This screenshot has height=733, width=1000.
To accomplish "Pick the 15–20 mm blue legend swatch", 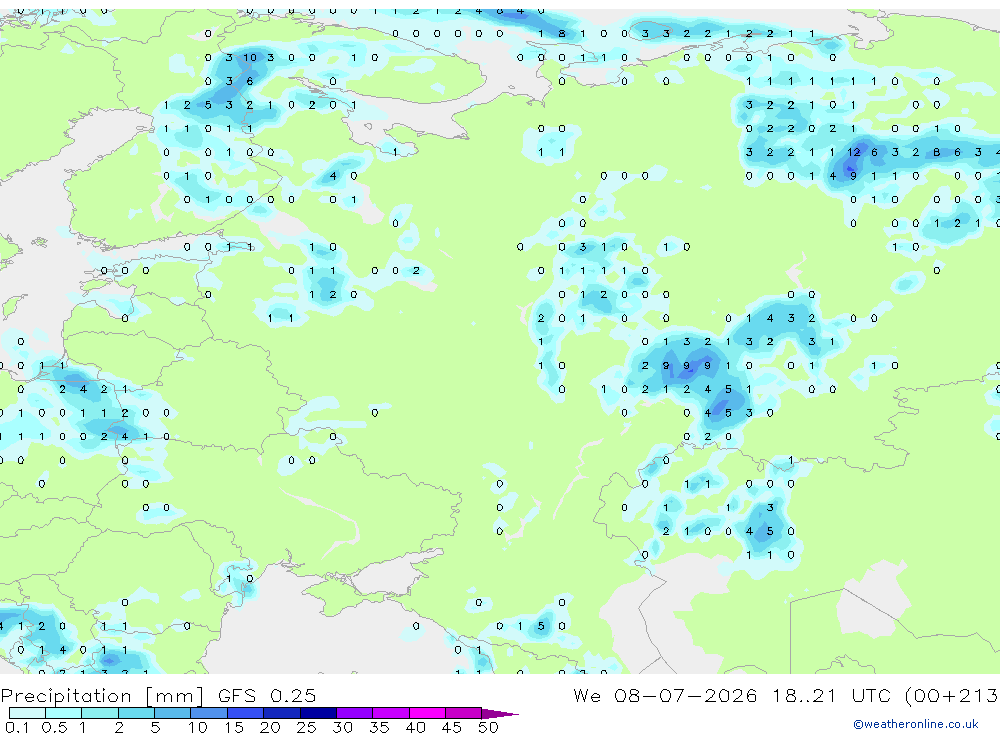I will point(245,713).
